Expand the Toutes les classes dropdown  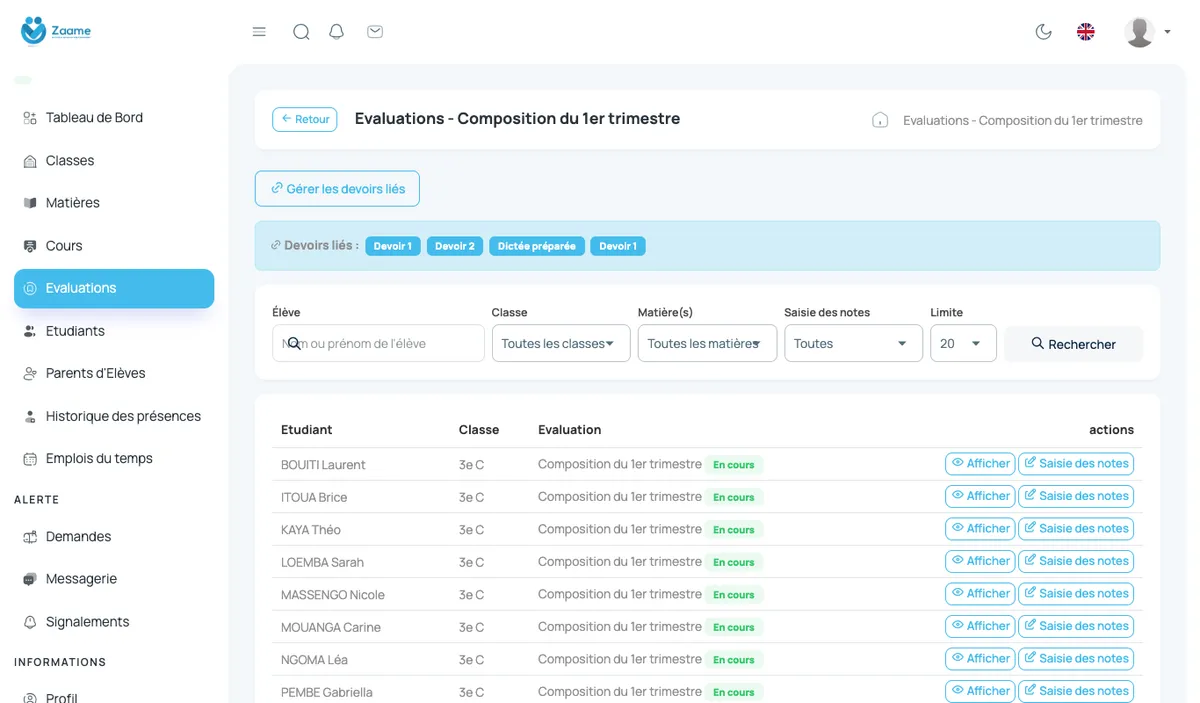click(561, 343)
